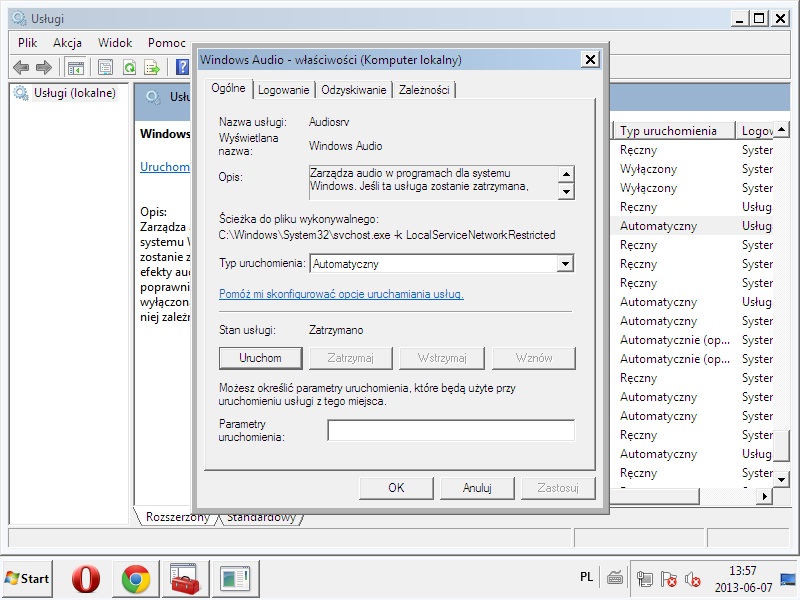Switch to the Rozszerzony view tab
Viewport: 800px width, 600px height.
[x=178, y=517]
